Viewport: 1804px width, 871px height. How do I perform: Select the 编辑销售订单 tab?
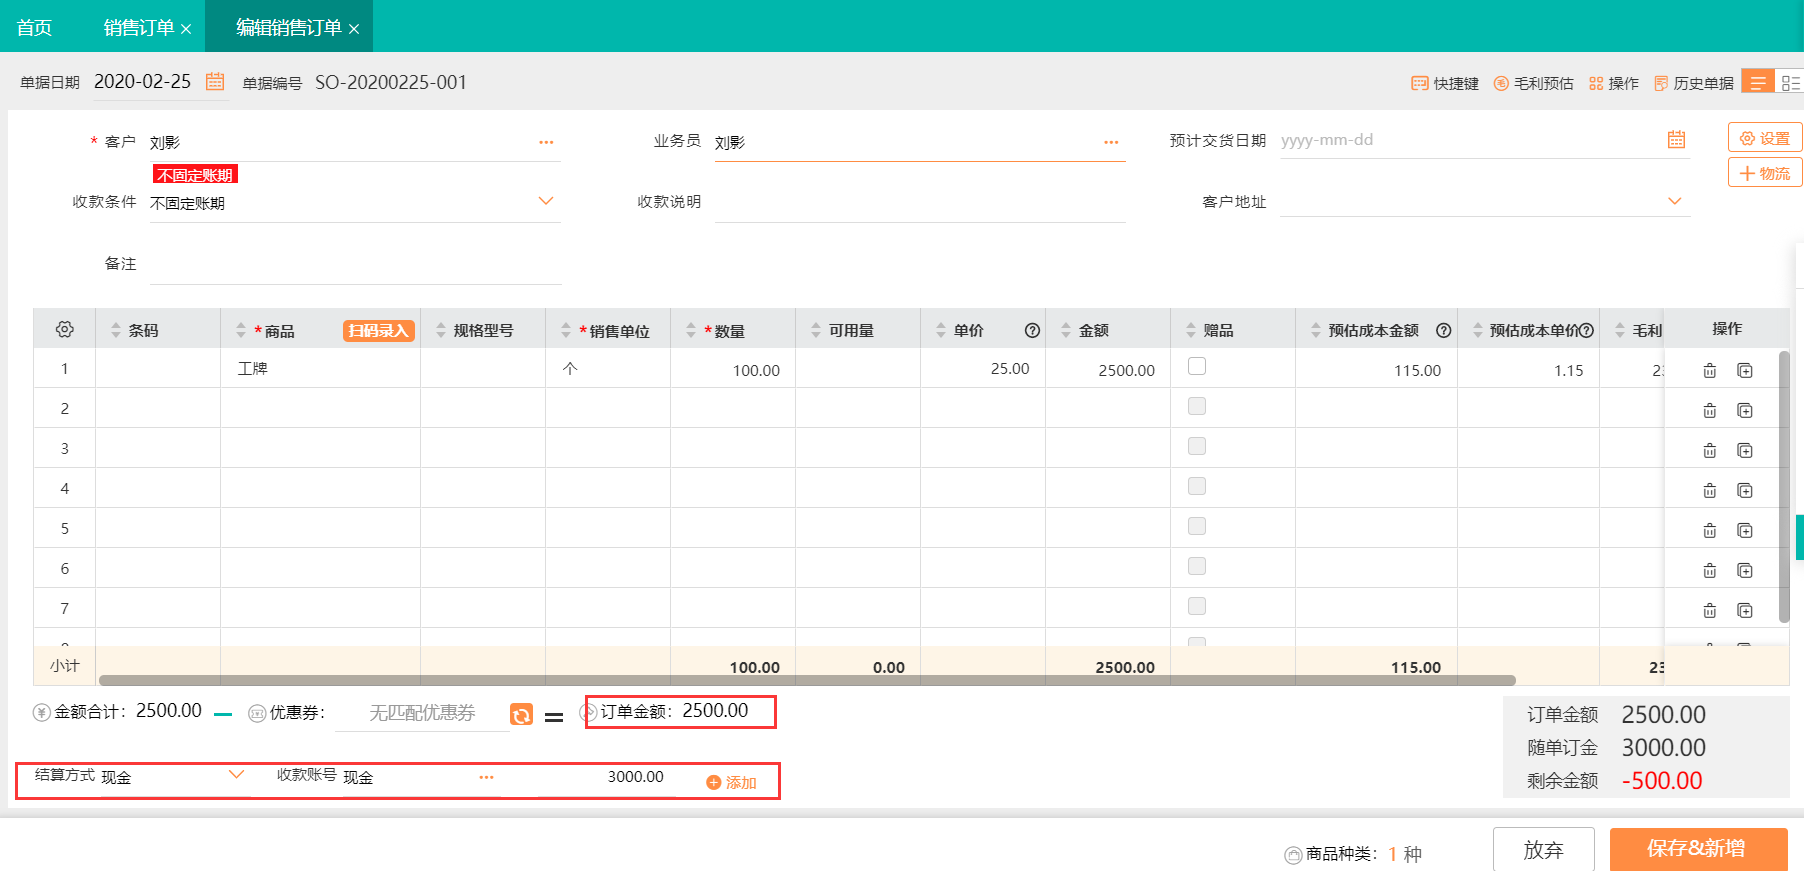click(x=289, y=27)
